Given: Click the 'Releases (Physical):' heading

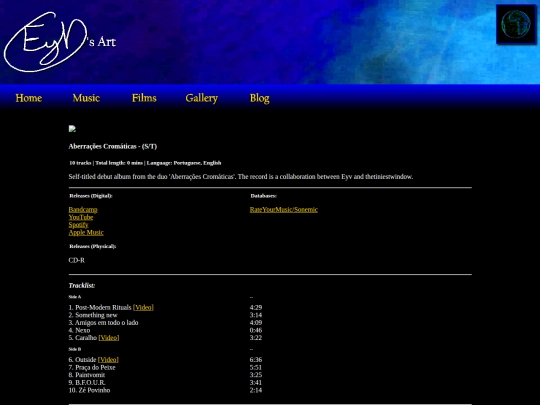Looking at the screenshot, I should pos(93,246).
